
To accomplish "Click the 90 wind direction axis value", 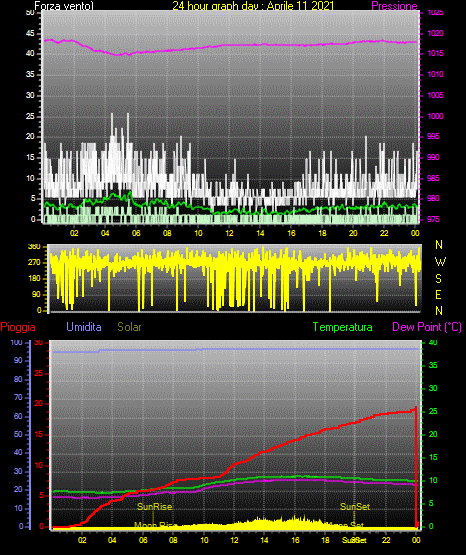I will [x=36, y=294].
